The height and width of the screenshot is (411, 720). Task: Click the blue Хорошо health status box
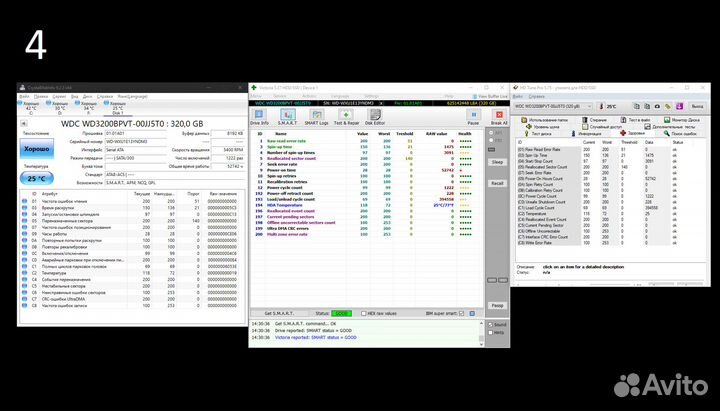(36, 146)
